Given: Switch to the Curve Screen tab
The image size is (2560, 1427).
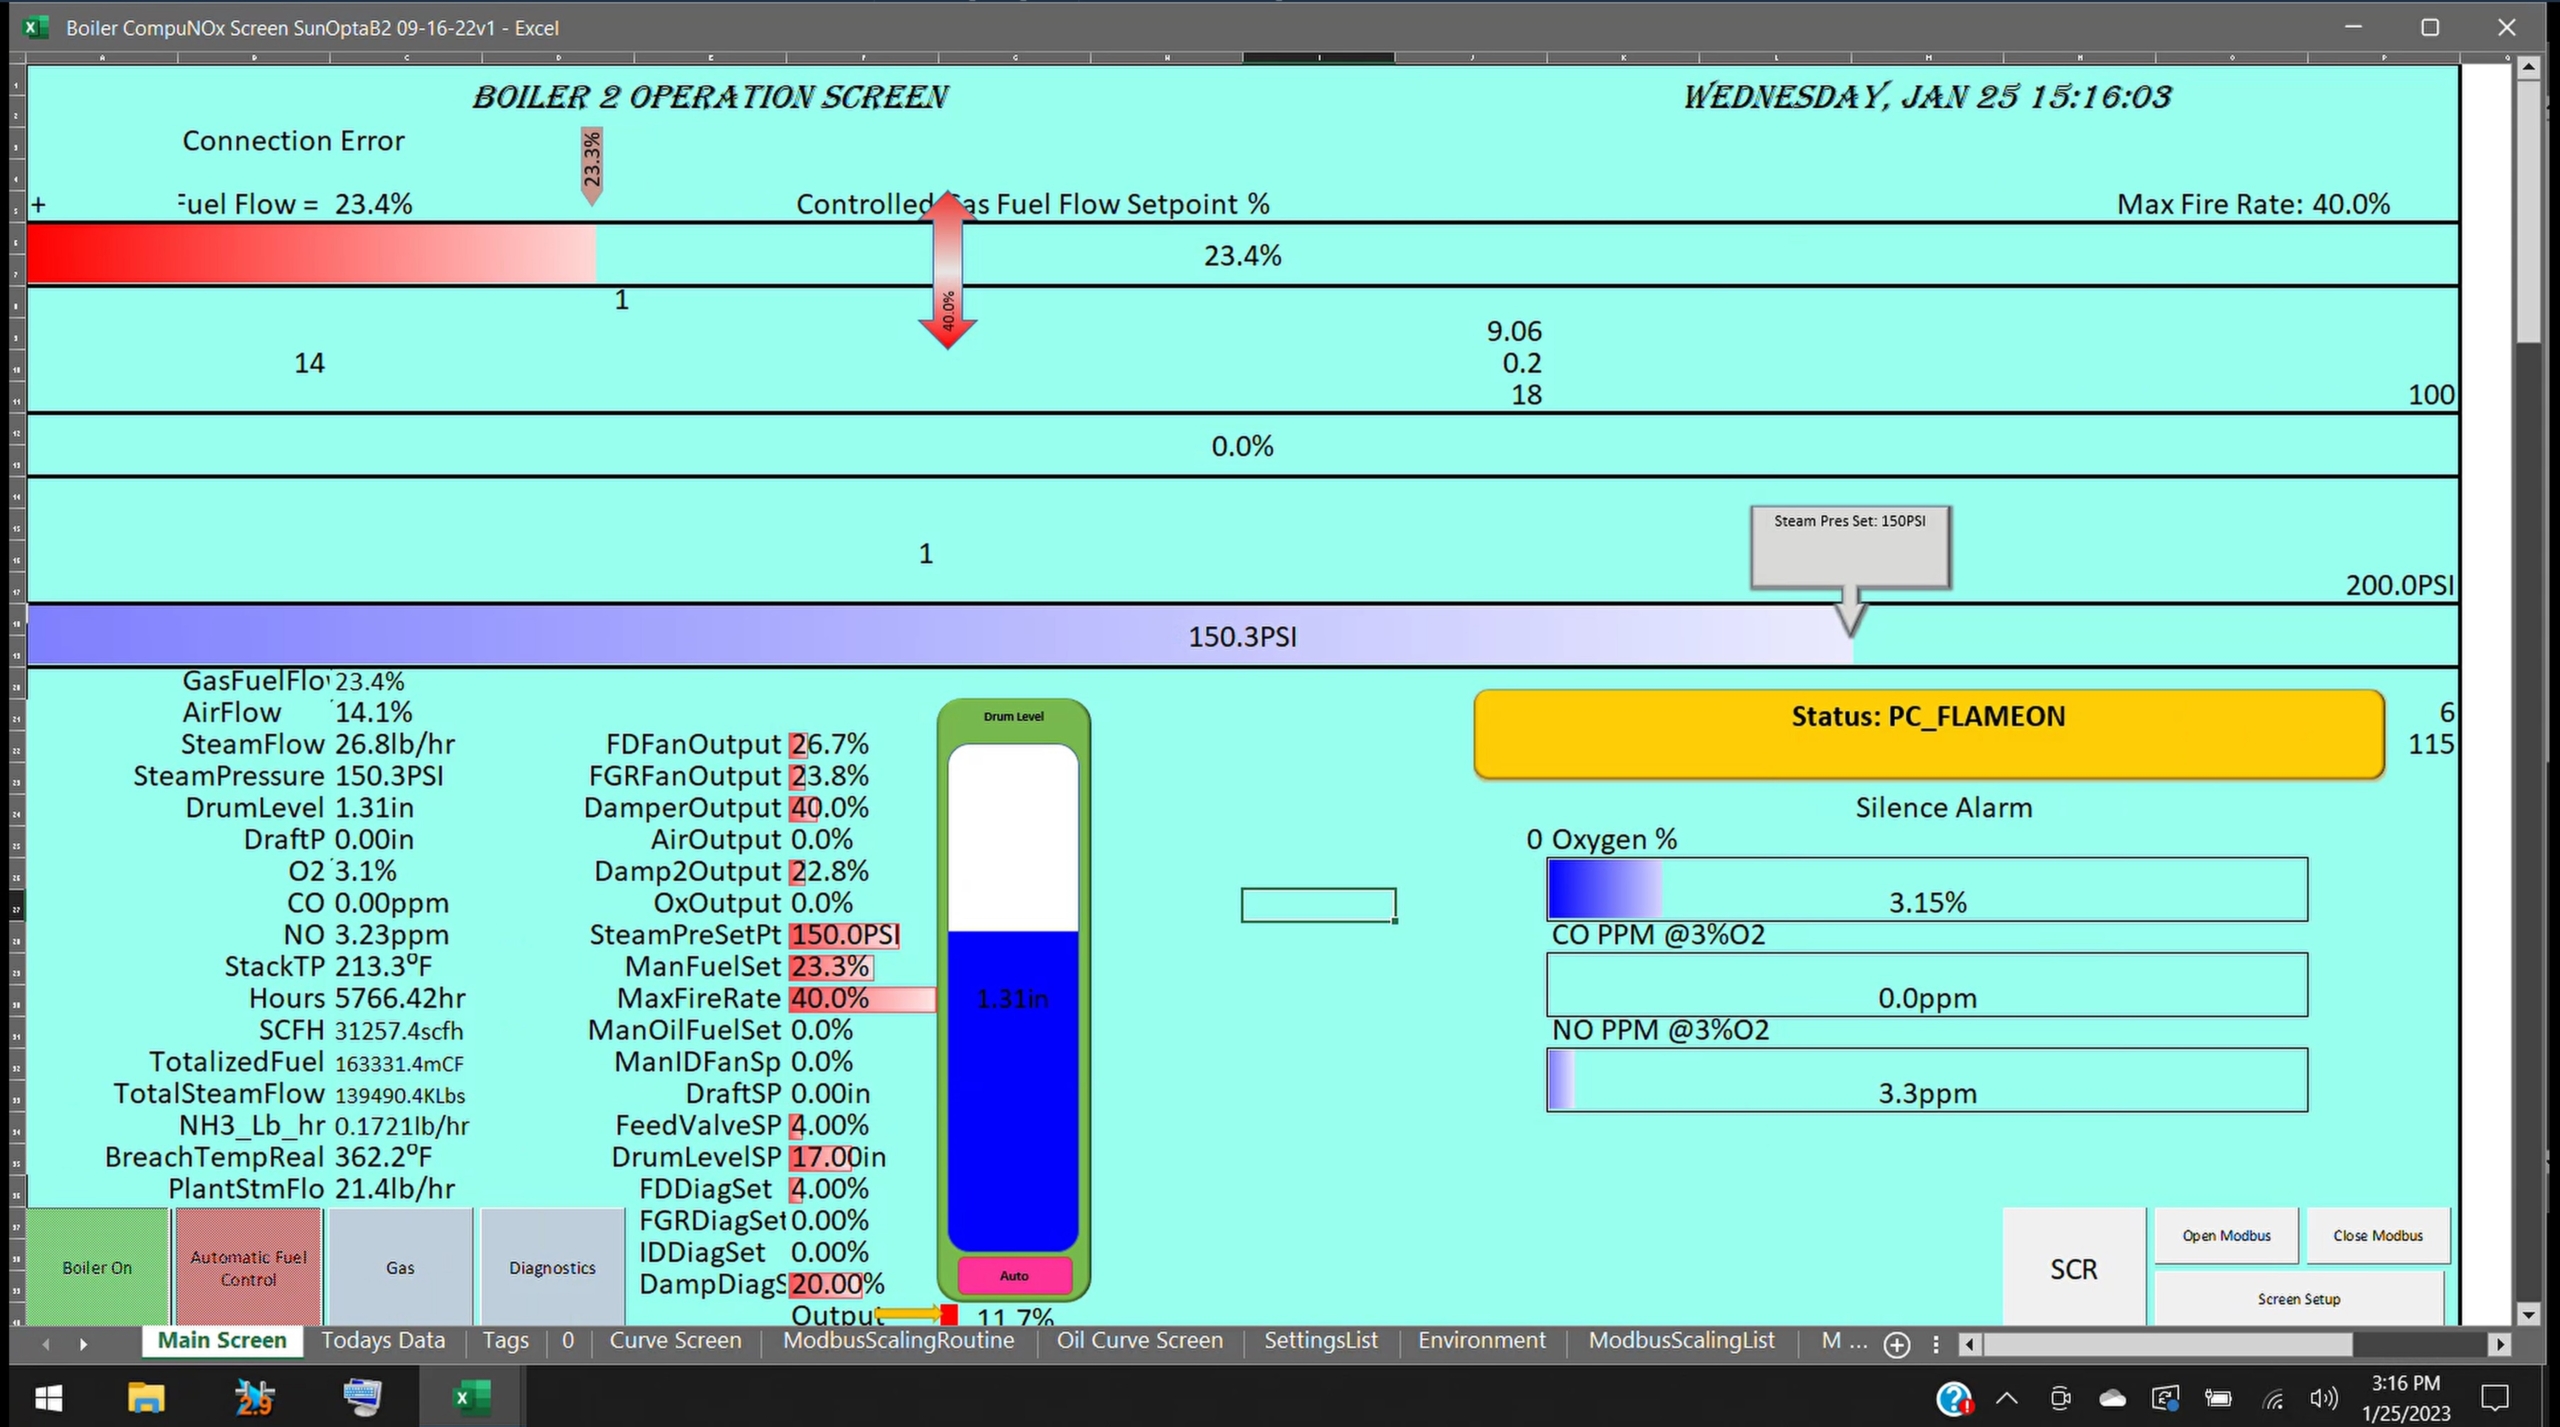Looking at the screenshot, I should coord(675,1340).
